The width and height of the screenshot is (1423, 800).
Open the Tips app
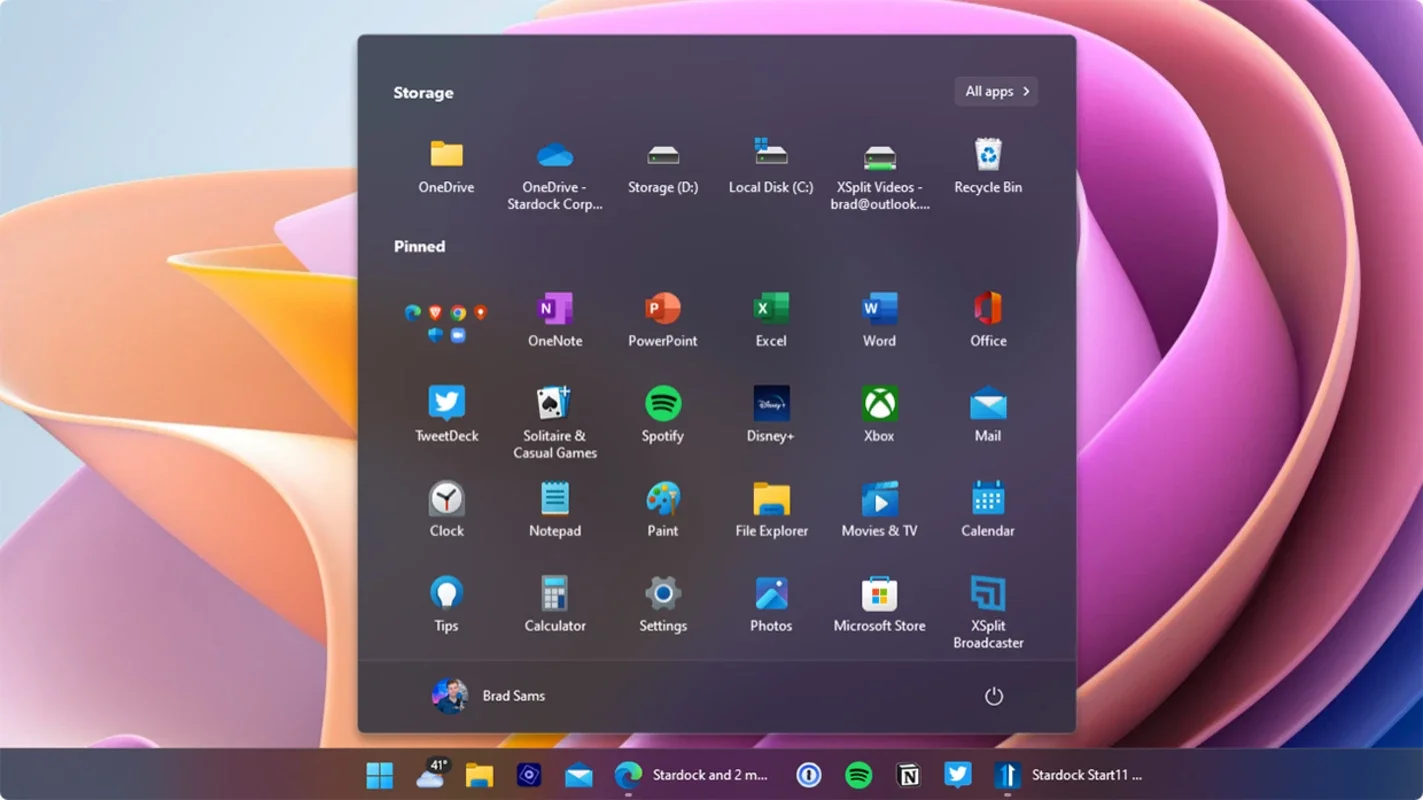[446, 605]
